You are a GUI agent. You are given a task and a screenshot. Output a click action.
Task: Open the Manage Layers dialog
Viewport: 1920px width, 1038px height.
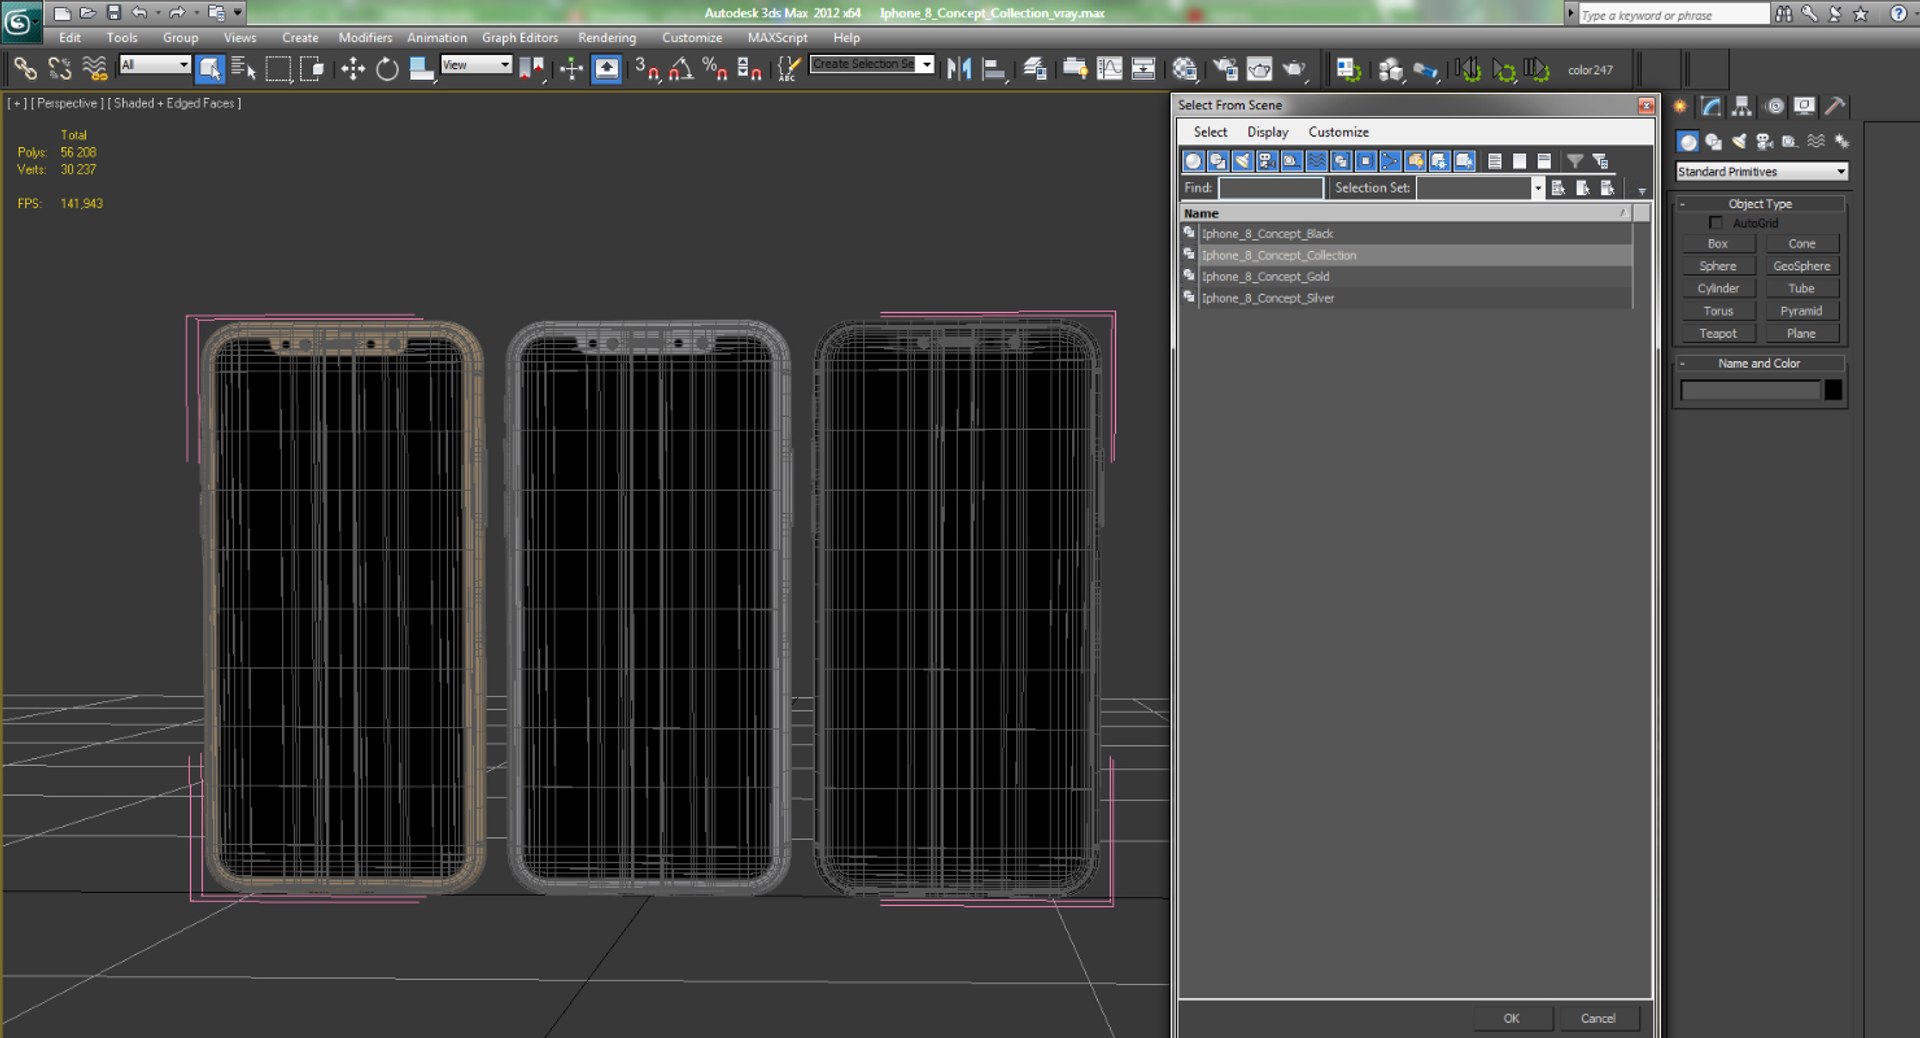1035,69
